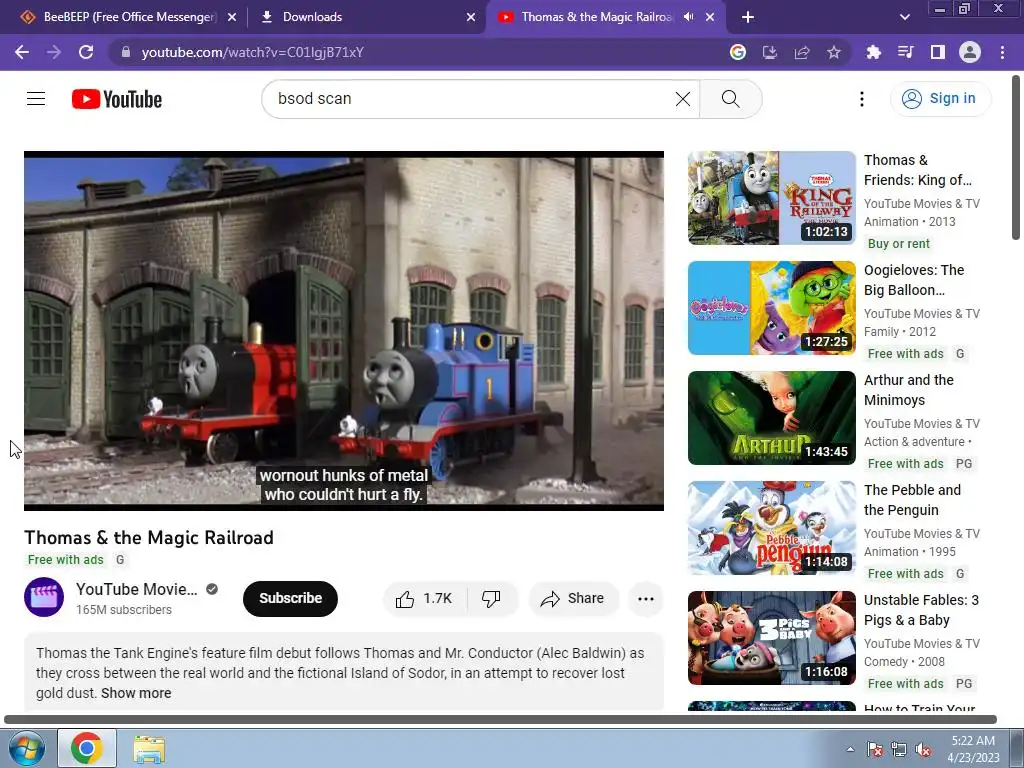Open Oogieloves: The Big Balloon thumbnail
Viewport: 1024px width, 768px height.
tap(771, 308)
